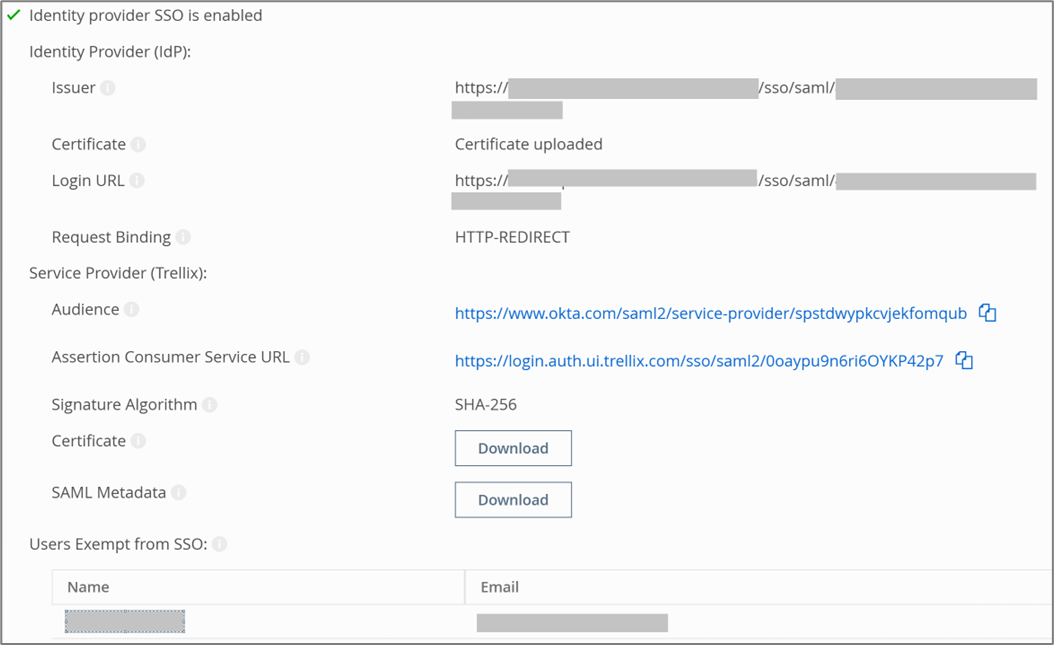1054x645 pixels.
Task: Click the Name column header
Action: pos(88,587)
